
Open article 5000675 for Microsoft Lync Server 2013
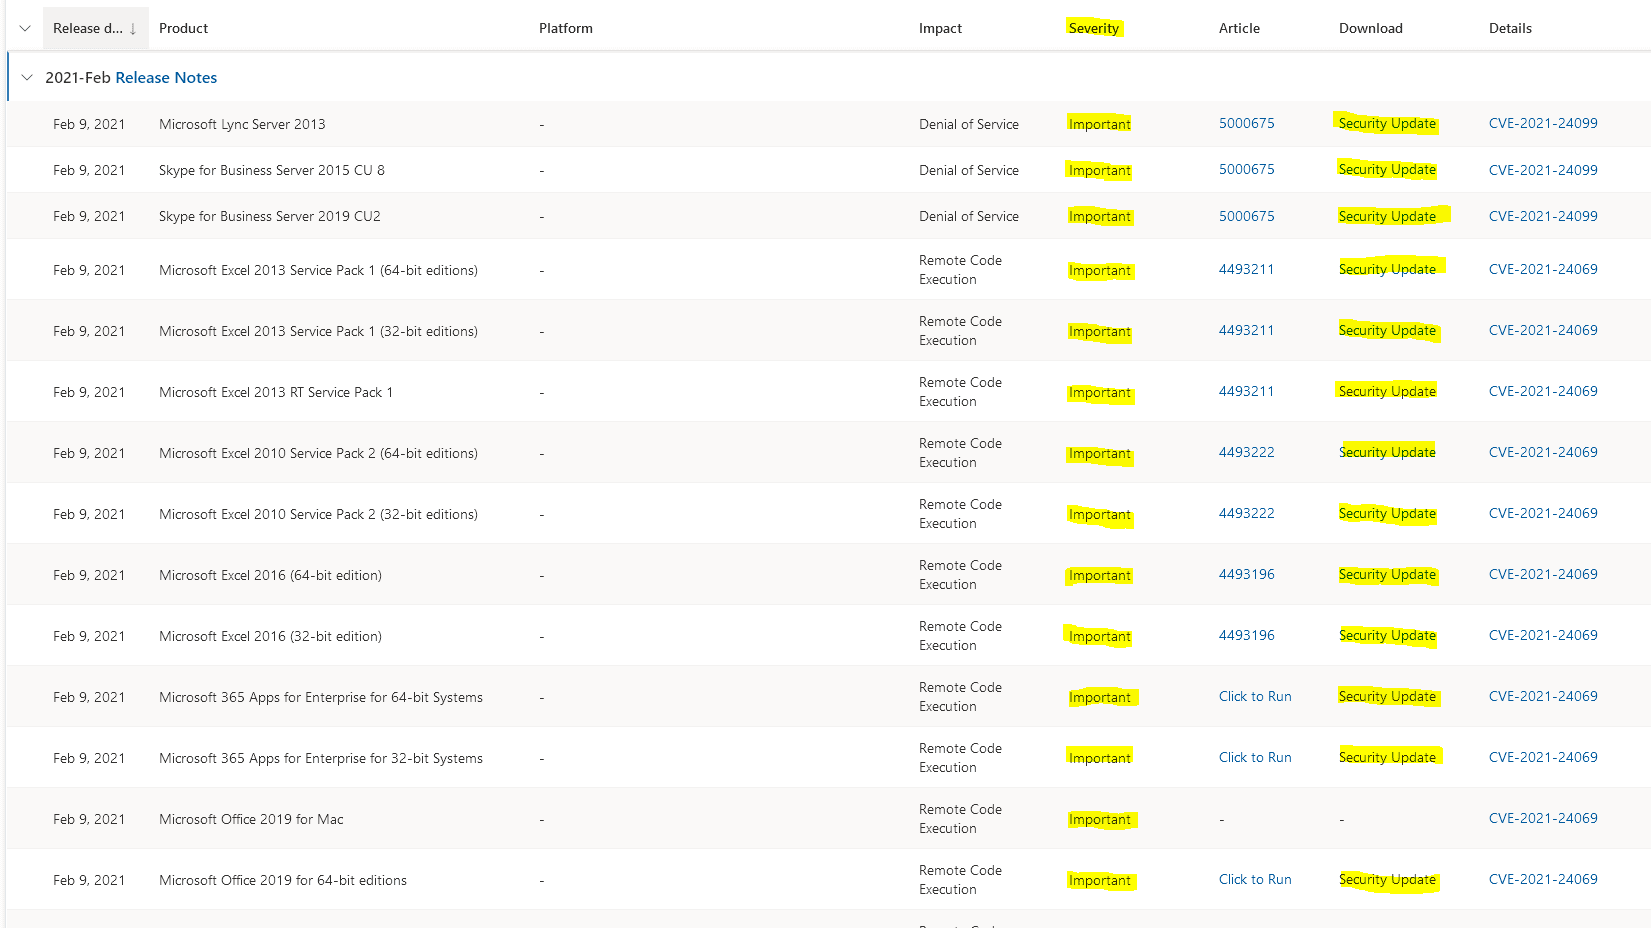(x=1247, y=124)
